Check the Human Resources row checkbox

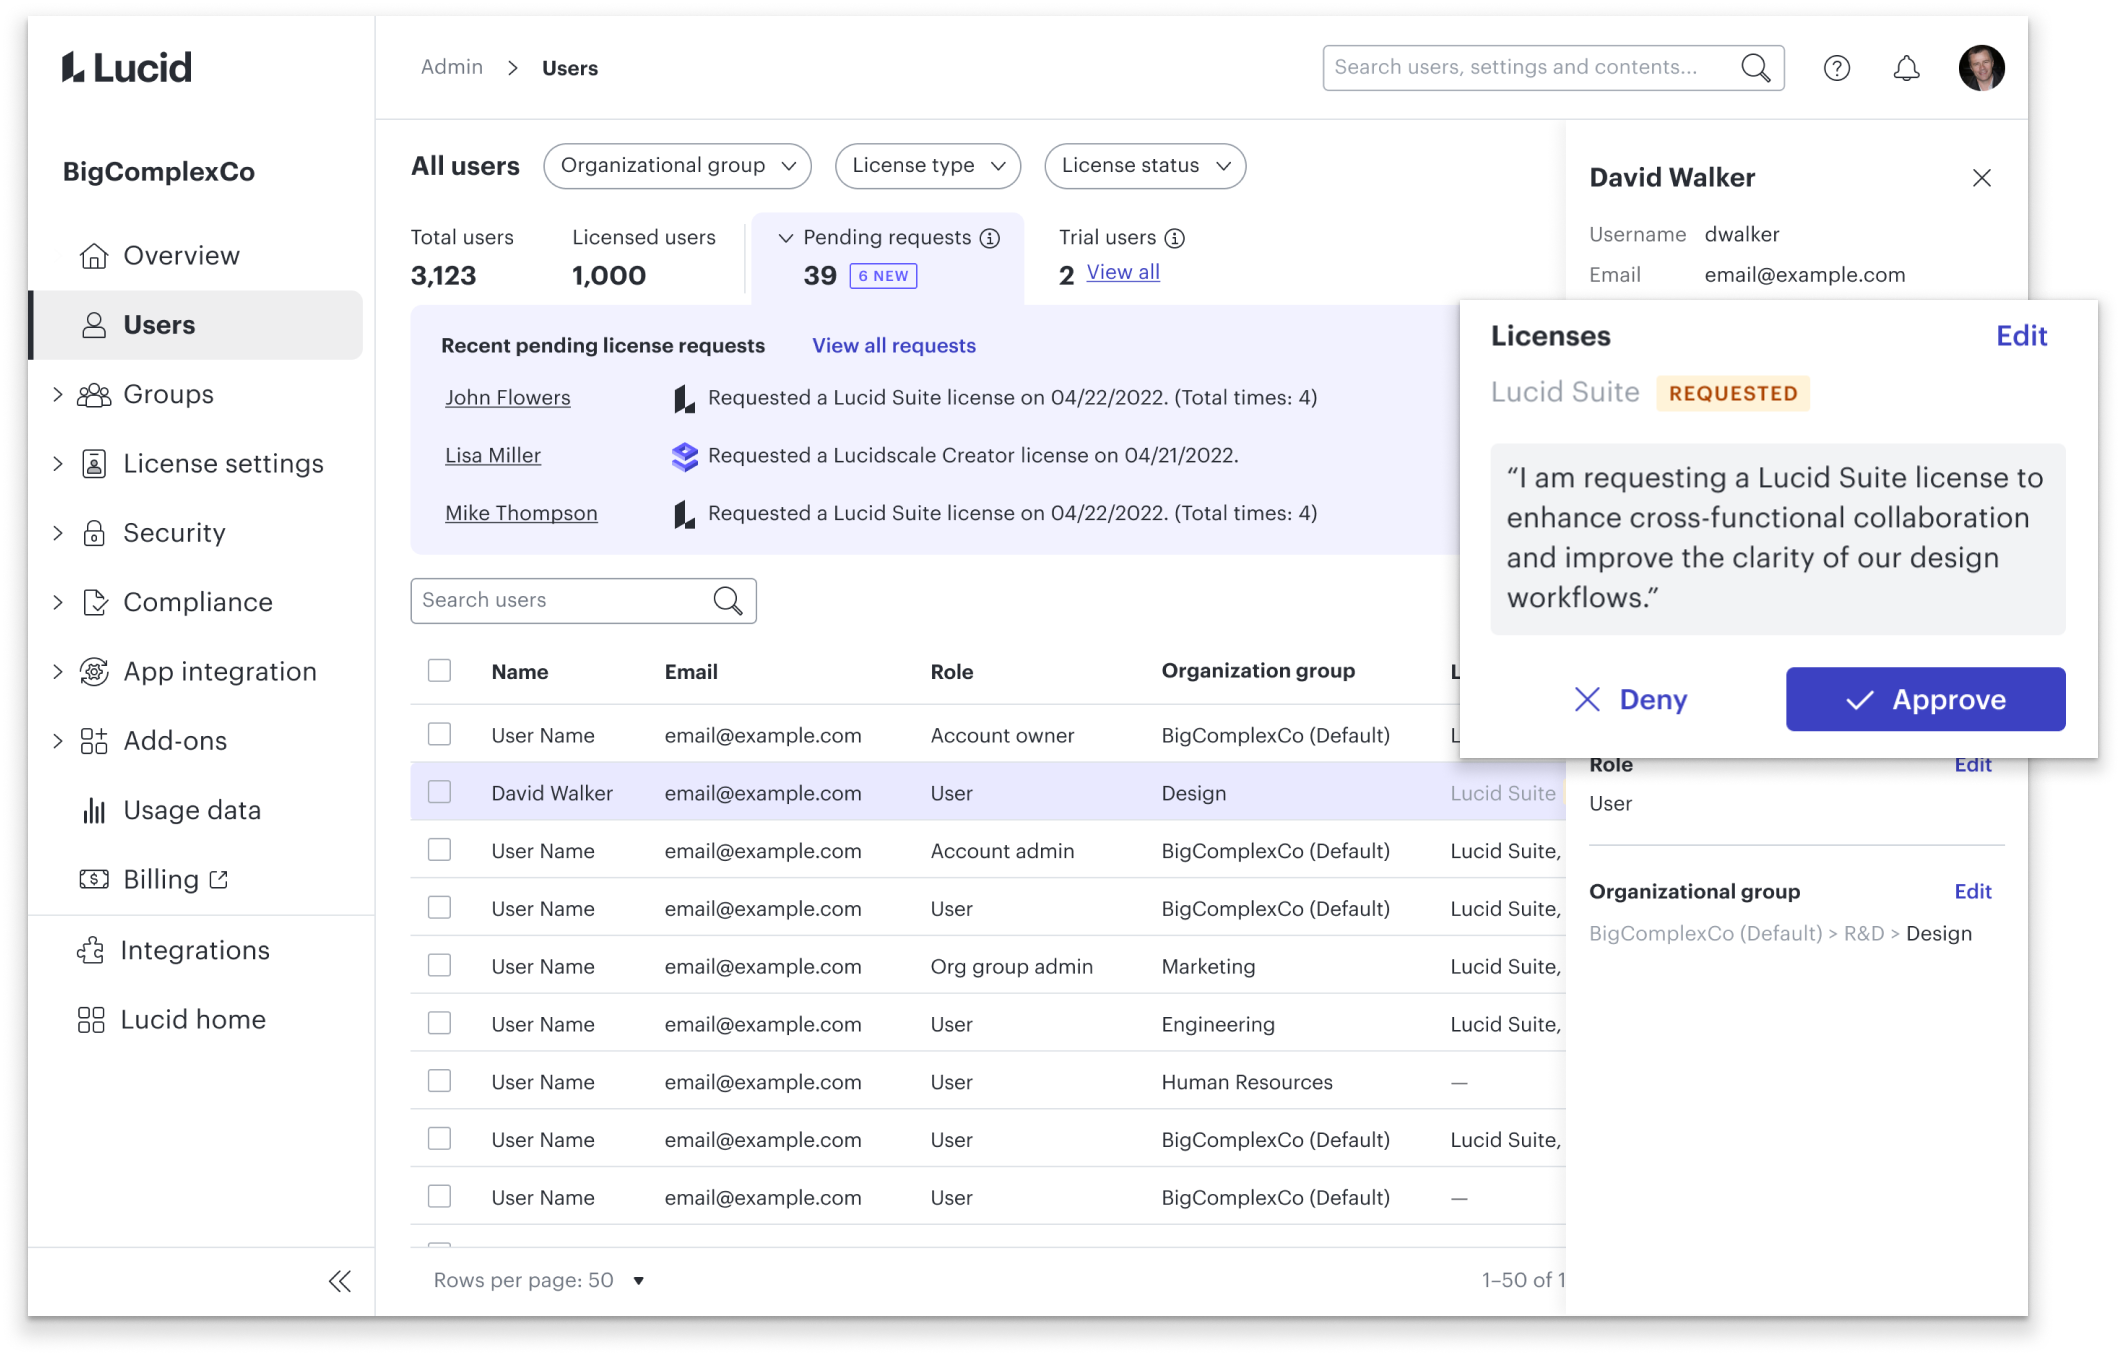439,1081
